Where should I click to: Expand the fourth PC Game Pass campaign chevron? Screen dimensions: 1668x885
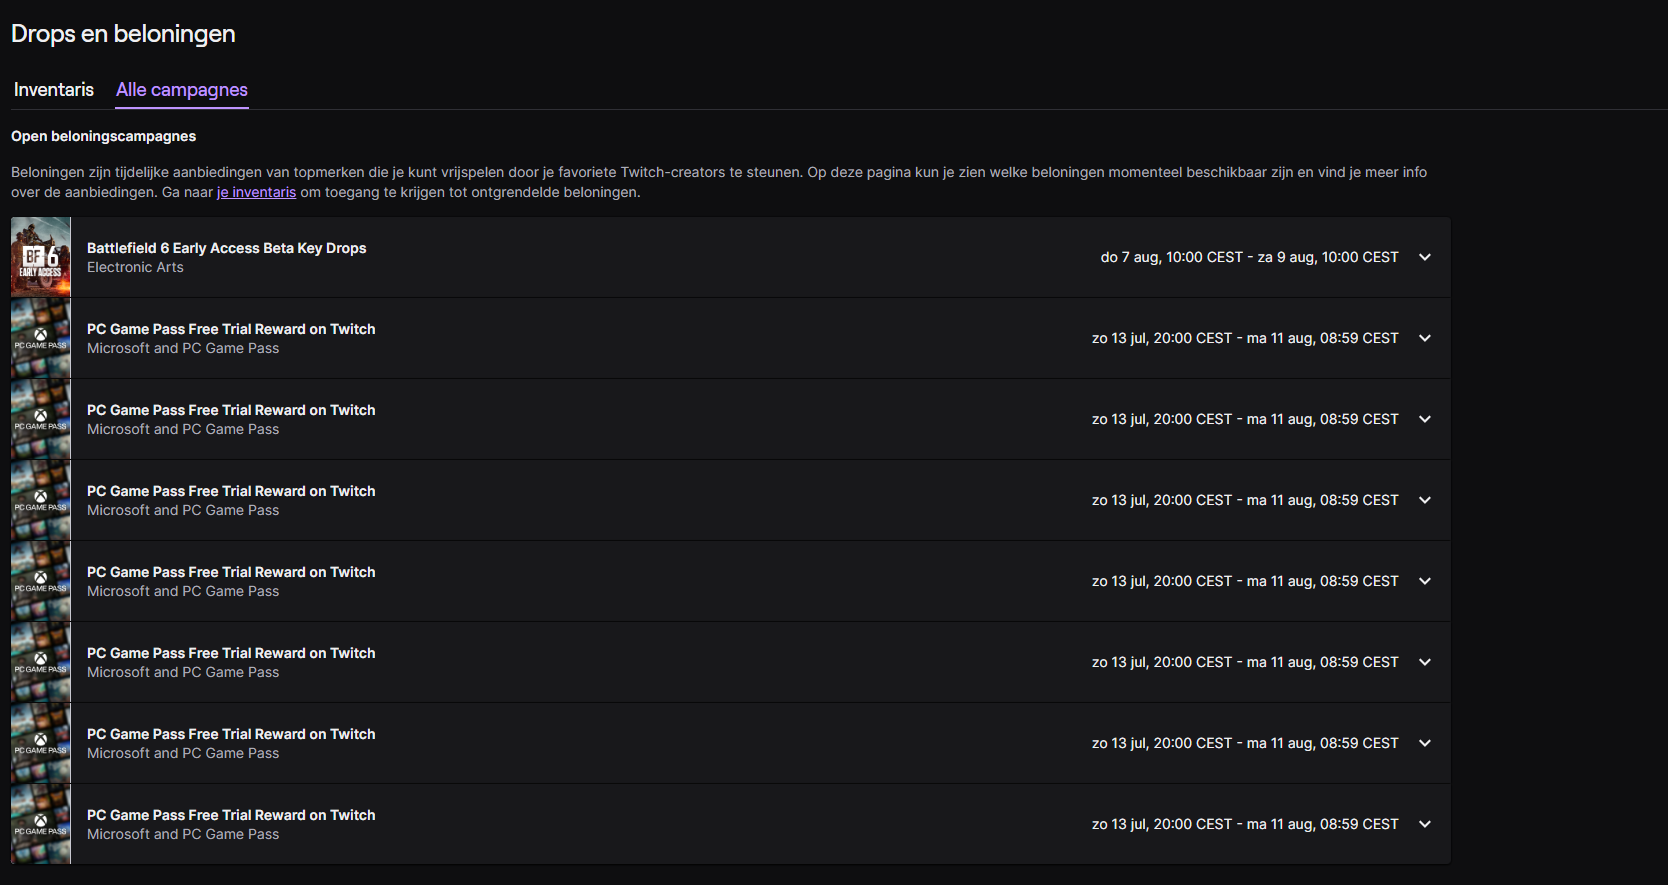pos(1425,581)
